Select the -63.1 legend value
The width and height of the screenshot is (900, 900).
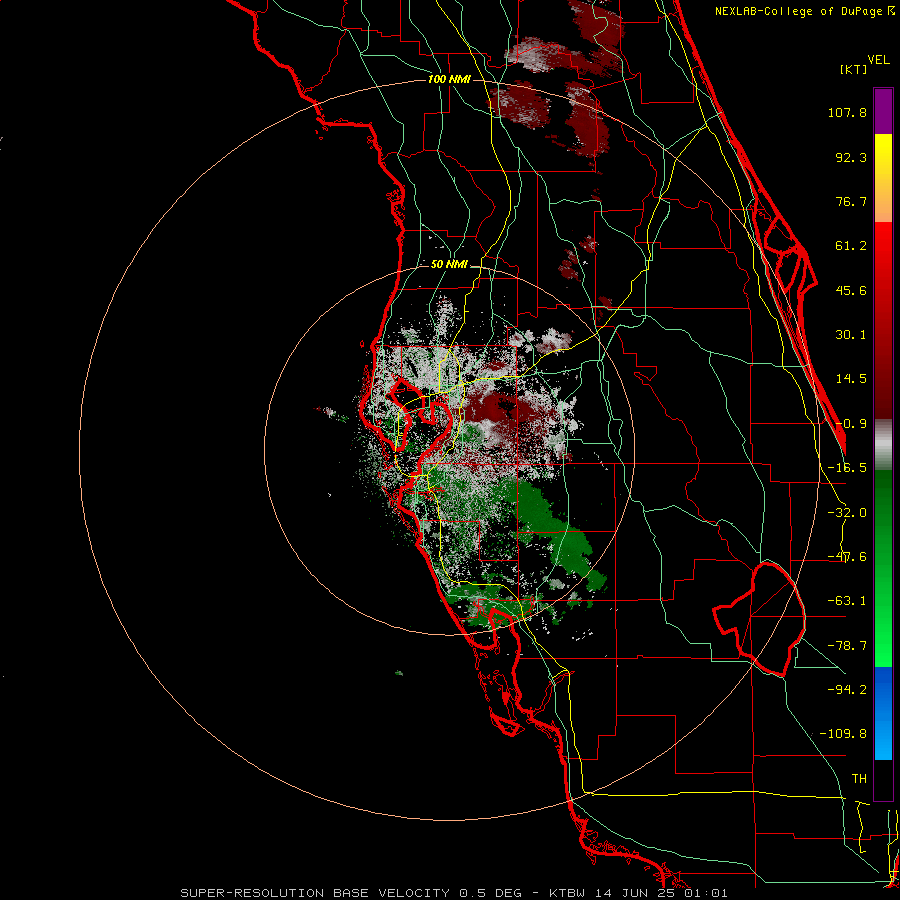pyautogui.click(x=847, y=601)
